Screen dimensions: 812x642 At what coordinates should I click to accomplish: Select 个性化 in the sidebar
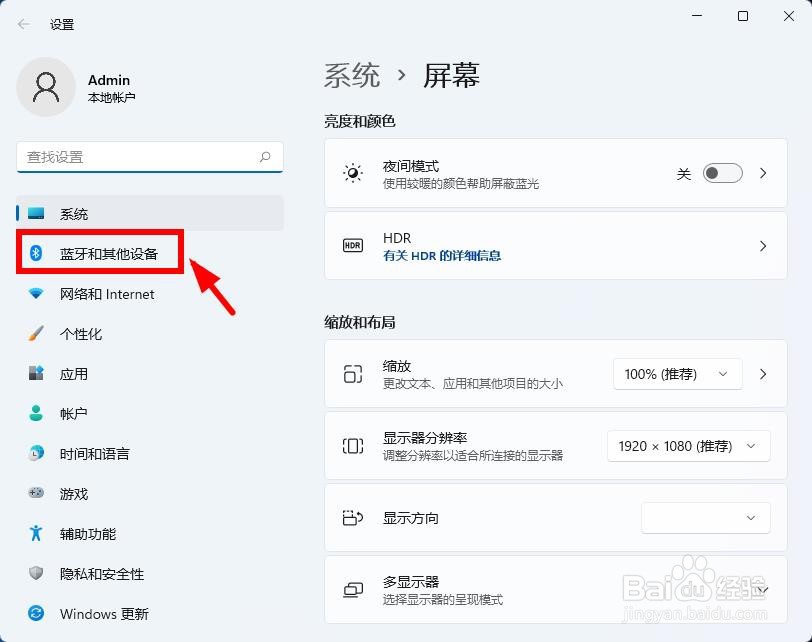click(x=150, y=333)
